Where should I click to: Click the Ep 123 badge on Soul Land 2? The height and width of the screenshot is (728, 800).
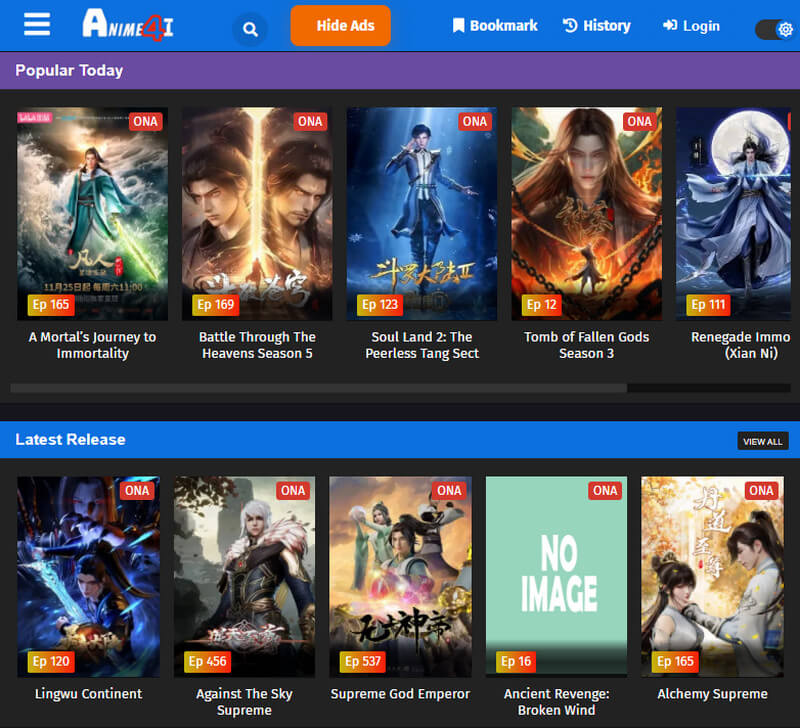tap(380, 305)
